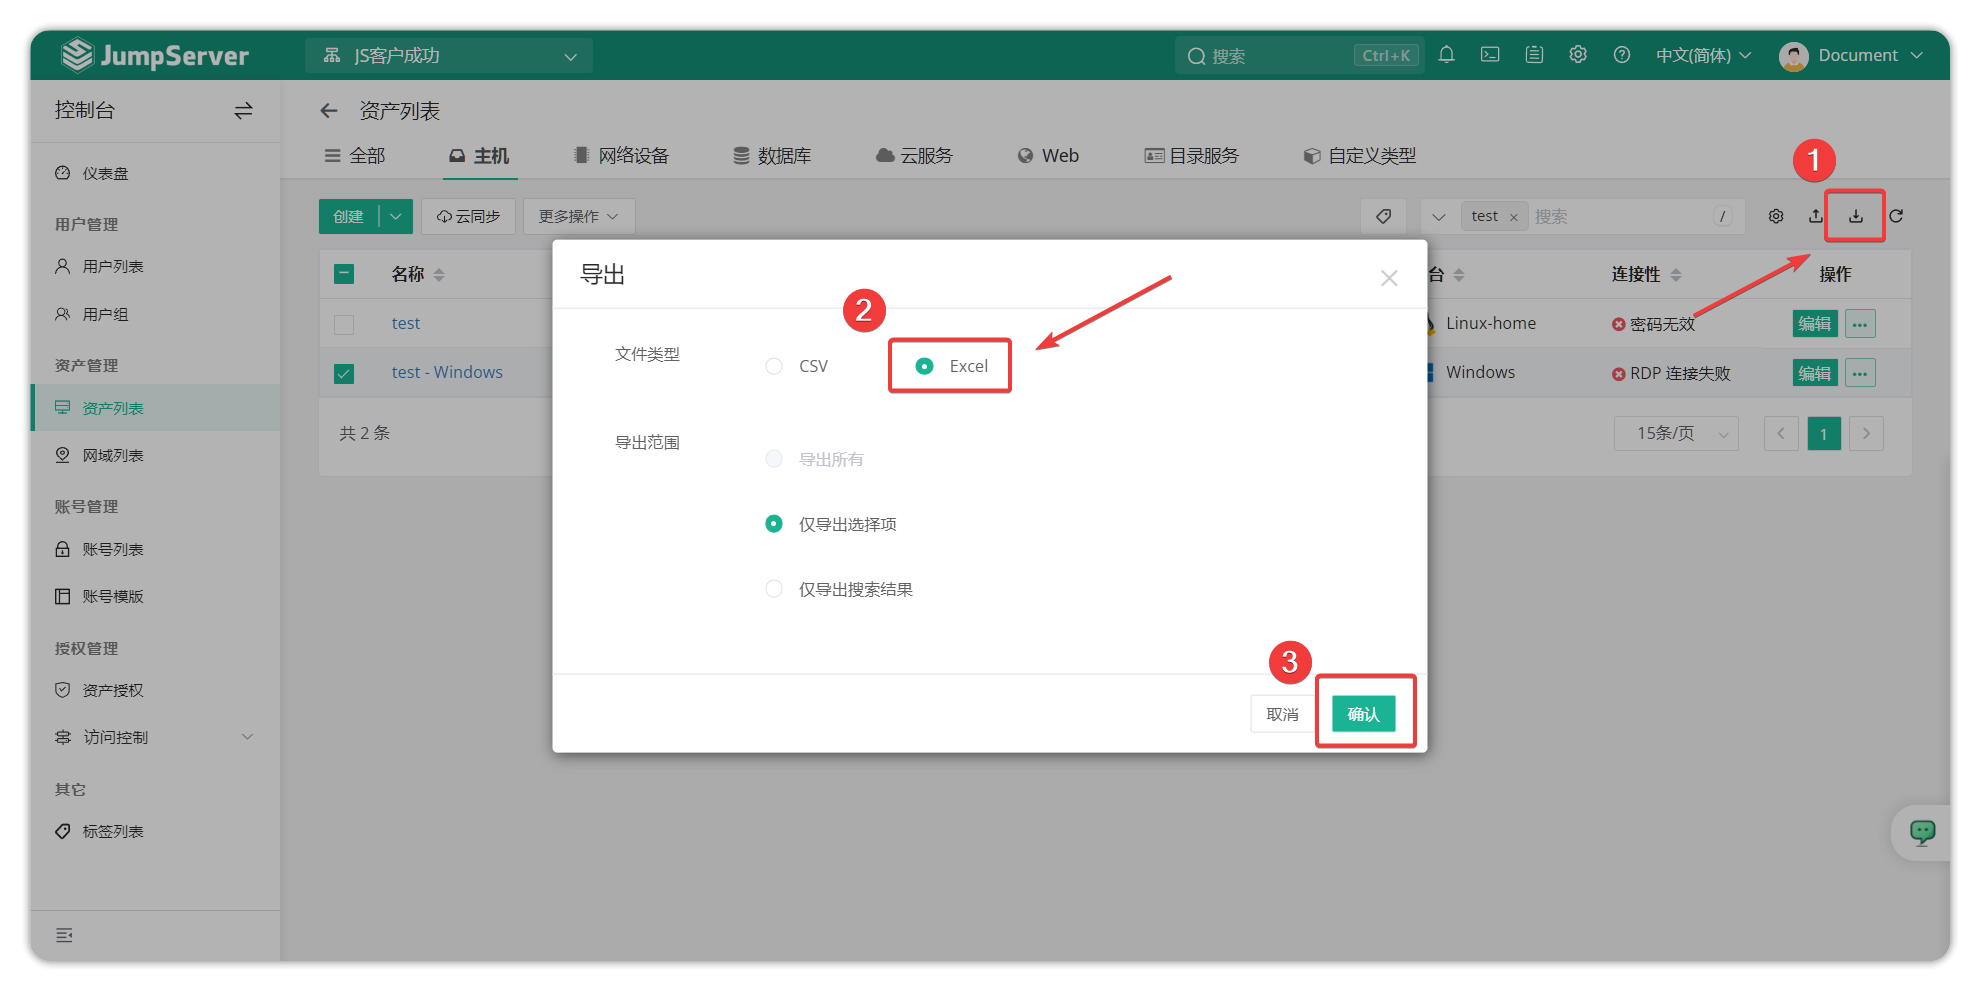1980x981 pixels.
Task: Open 账号列表 in the sidebar
Action: coord(113,549)
